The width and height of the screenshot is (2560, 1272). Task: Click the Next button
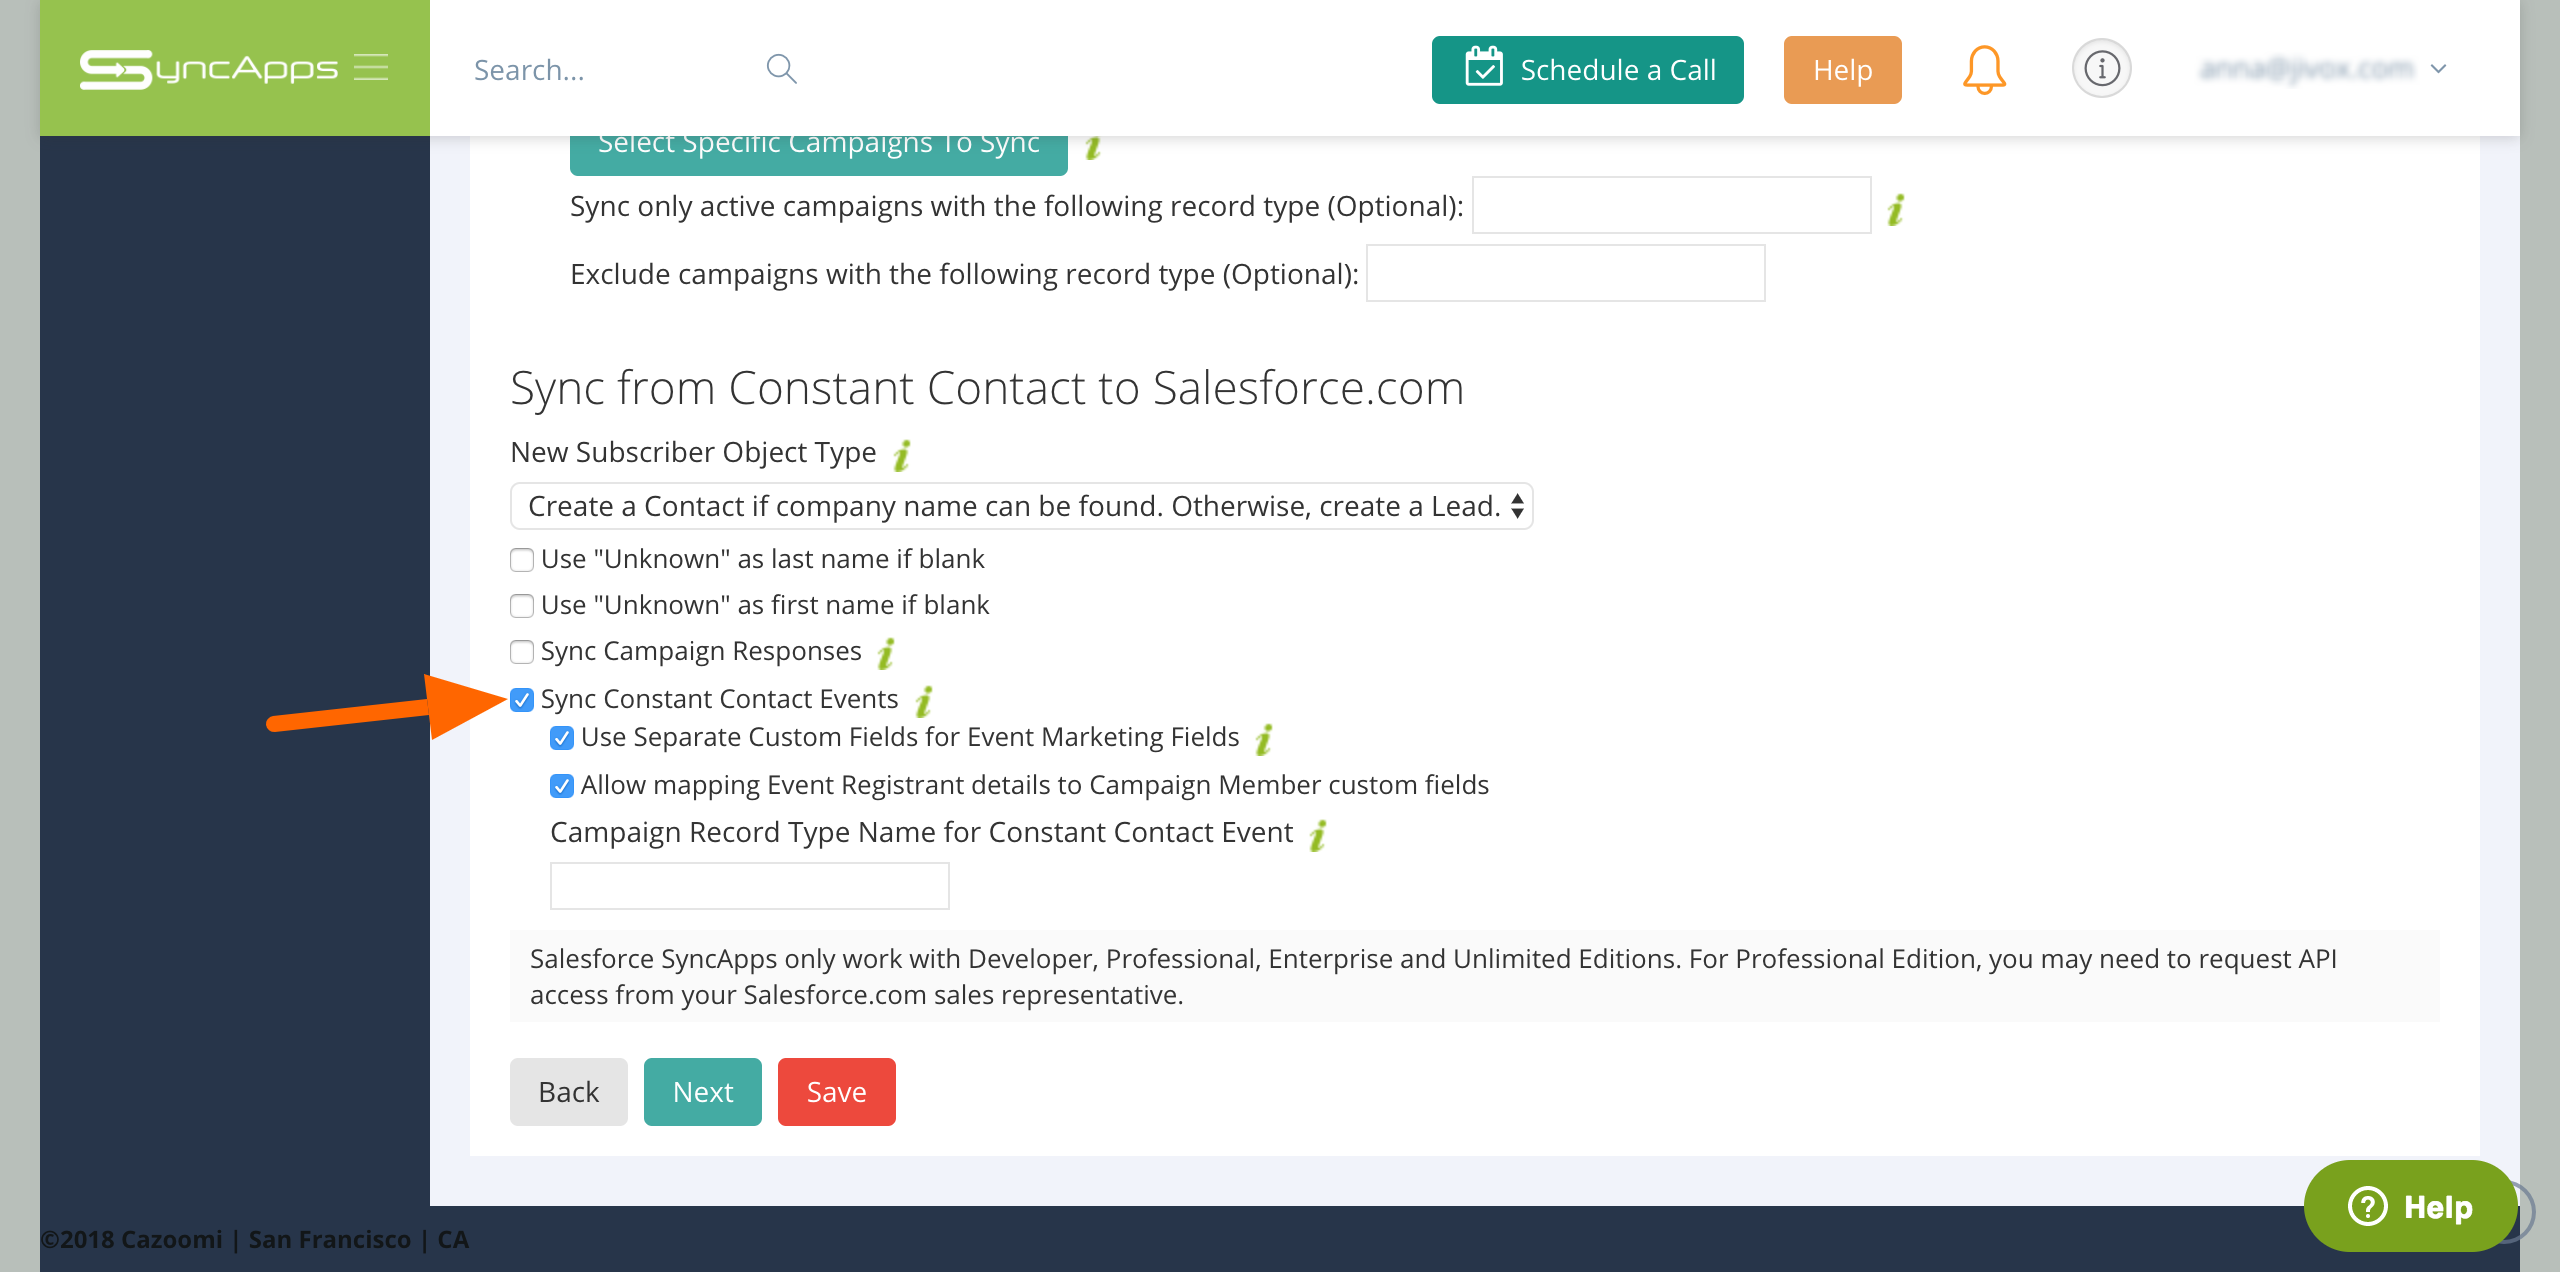pos(702,1092)
